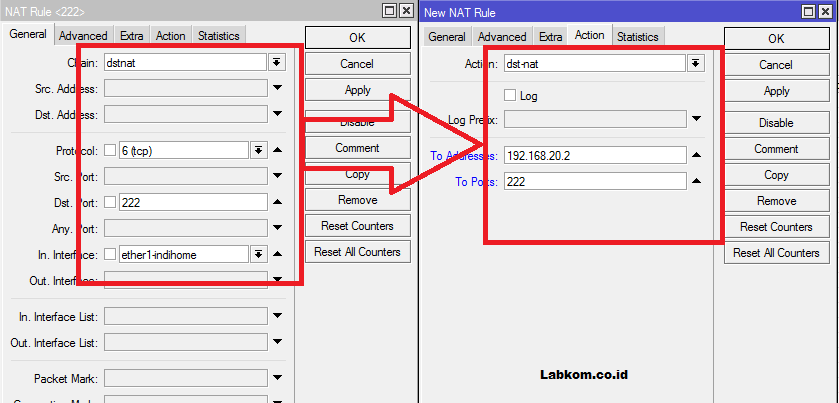
Task: Expand the Log Prefix field
Action: point(696,119)
